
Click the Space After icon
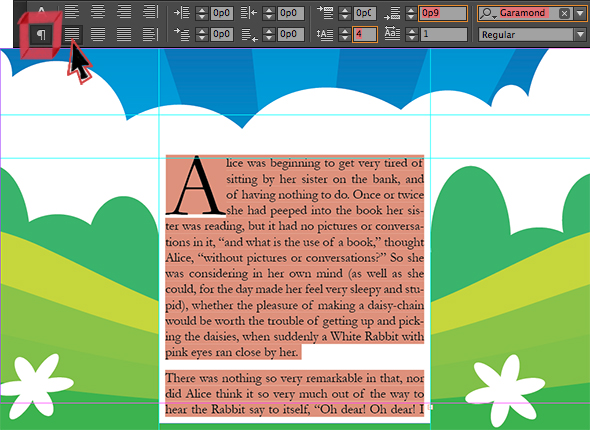[392, 14]
